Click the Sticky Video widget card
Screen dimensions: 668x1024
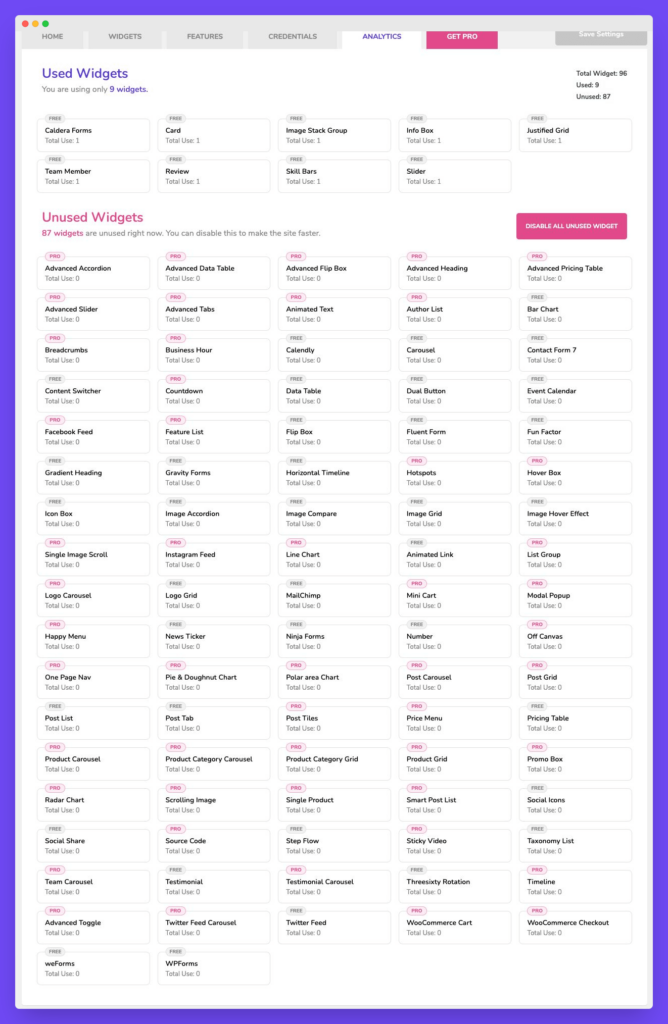tap(455, 845)
